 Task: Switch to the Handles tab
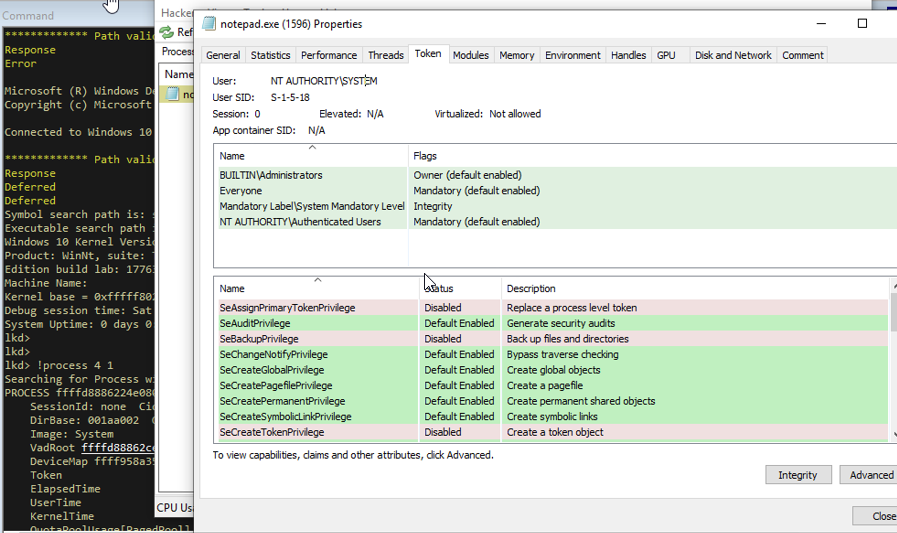click(628, 55)
